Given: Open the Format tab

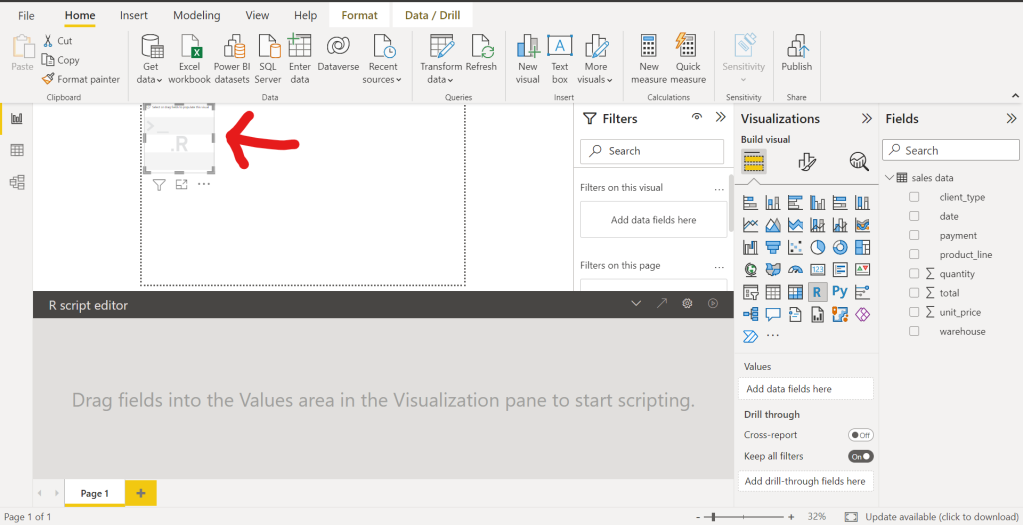Looking at the screenshot, I should (x=359, y=15).
